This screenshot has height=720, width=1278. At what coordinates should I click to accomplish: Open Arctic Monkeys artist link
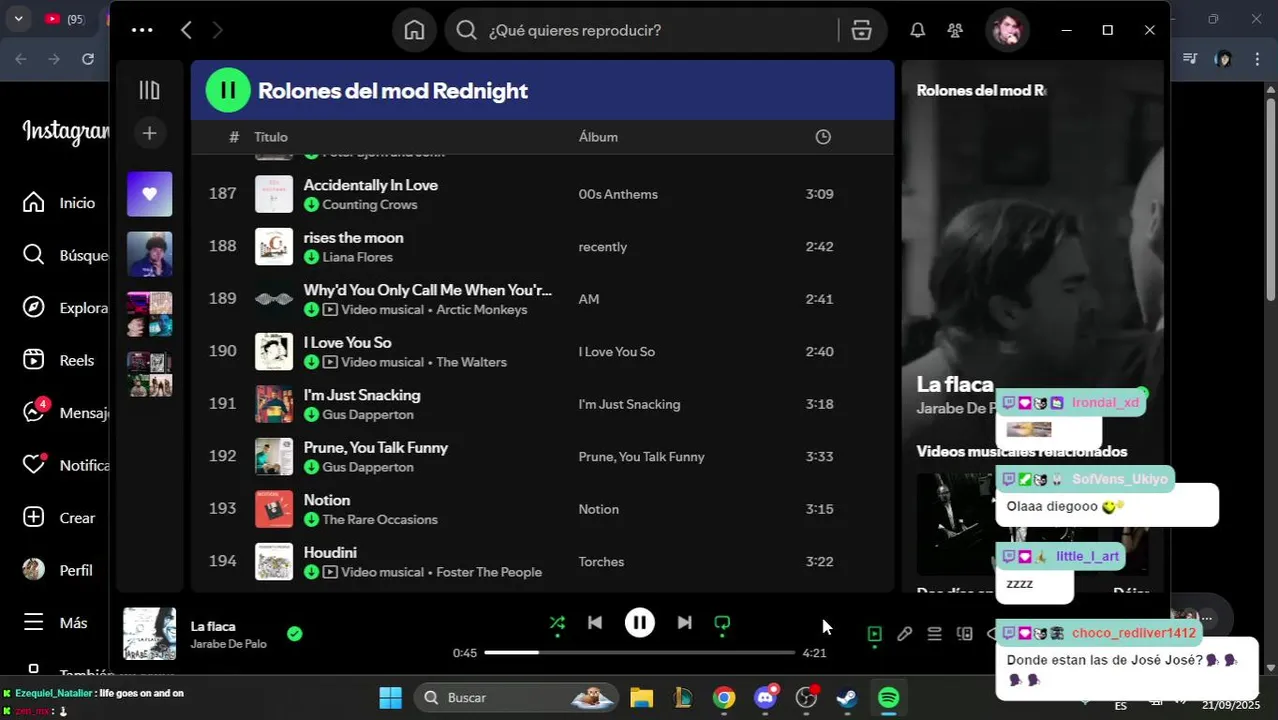click(x=481, y=310)
